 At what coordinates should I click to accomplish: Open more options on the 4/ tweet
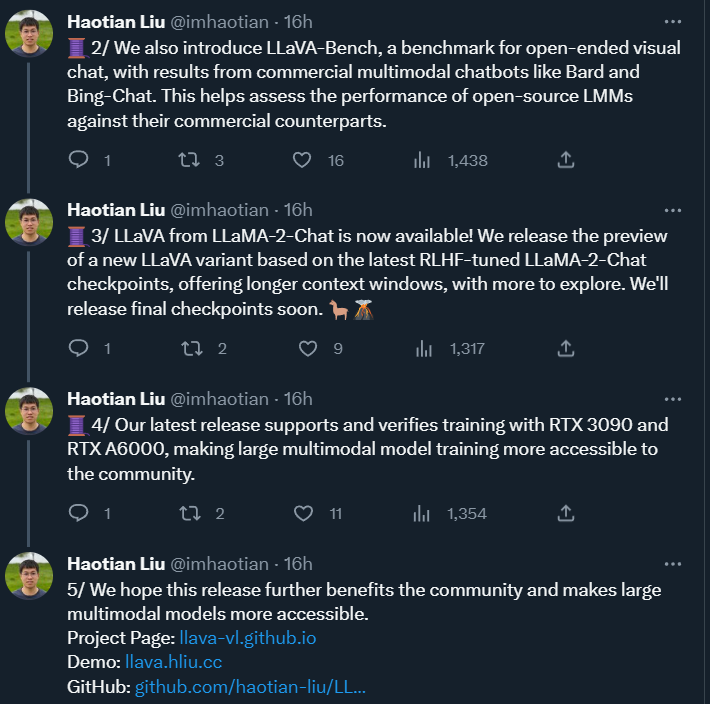[x=673, y=399]
